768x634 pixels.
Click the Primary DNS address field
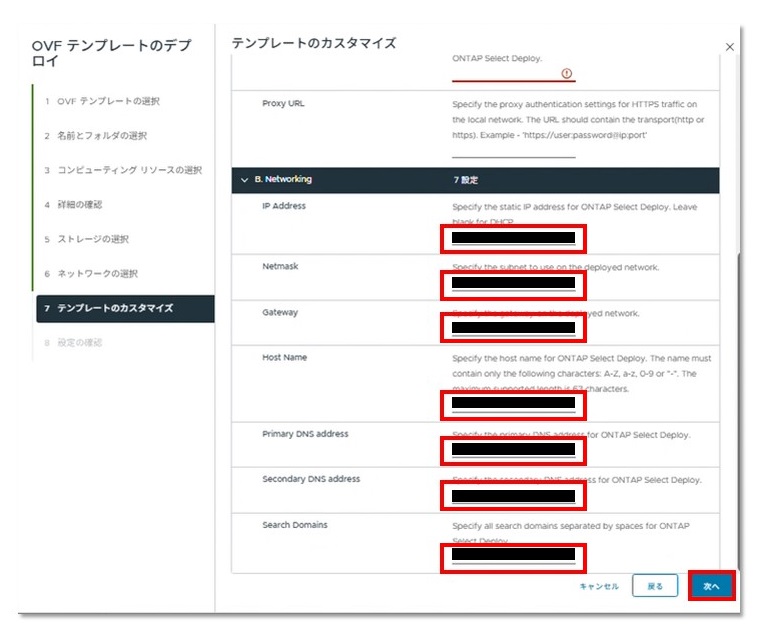513,450
